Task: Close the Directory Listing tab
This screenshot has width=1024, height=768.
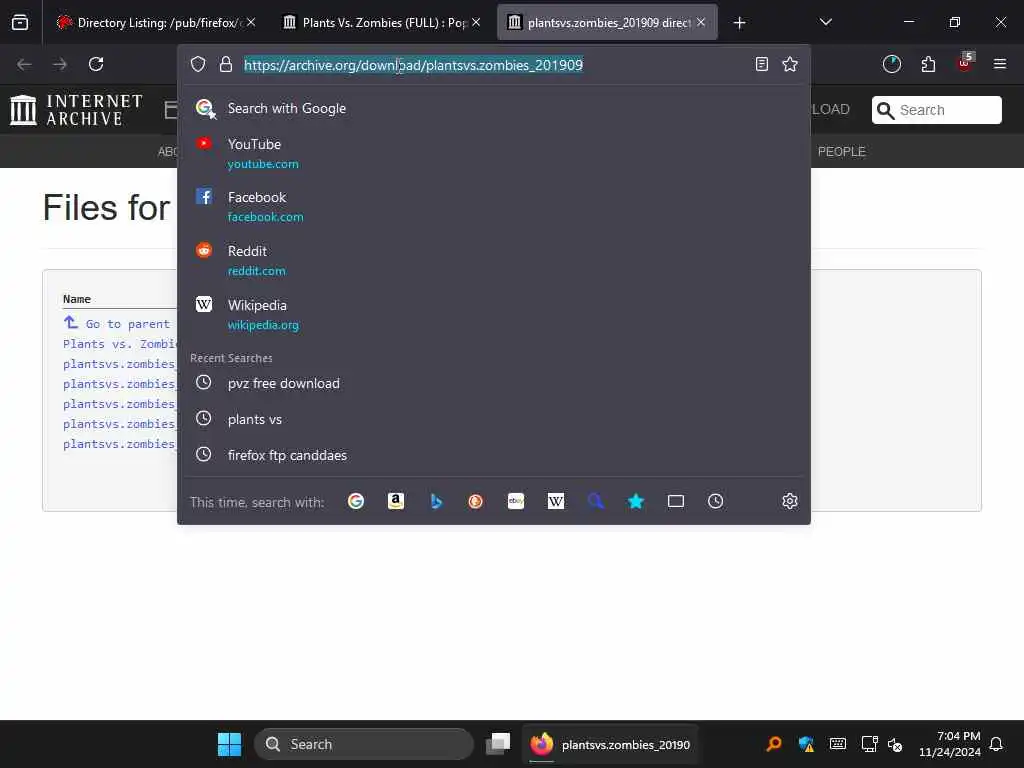Action: pyautogui.click(x=251, y=22)
